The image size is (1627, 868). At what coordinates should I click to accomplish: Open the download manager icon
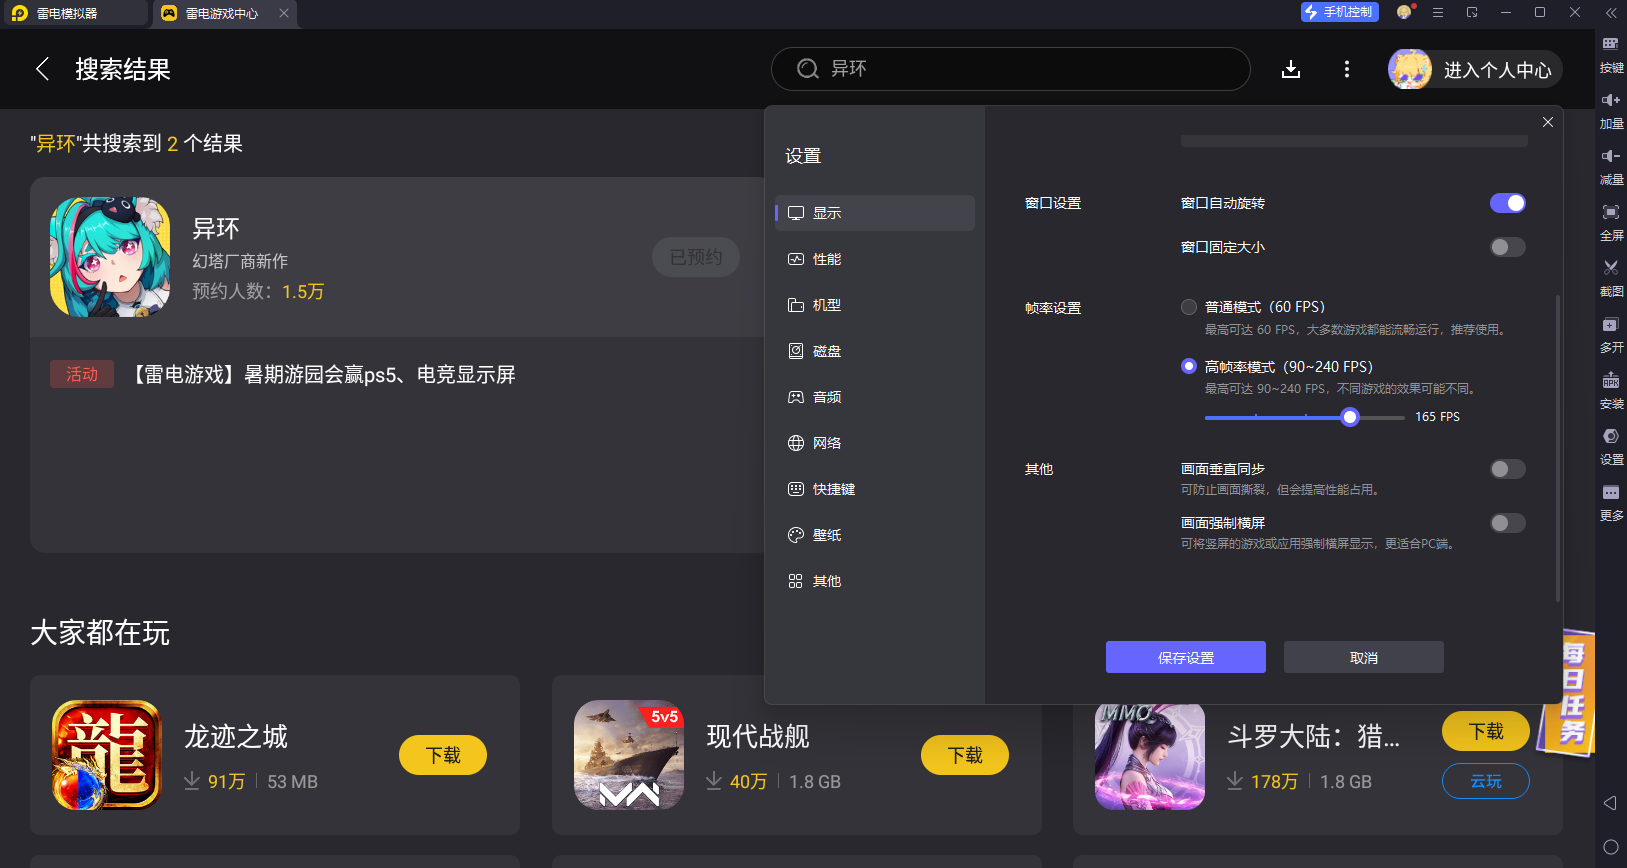tap(1291, 69)
